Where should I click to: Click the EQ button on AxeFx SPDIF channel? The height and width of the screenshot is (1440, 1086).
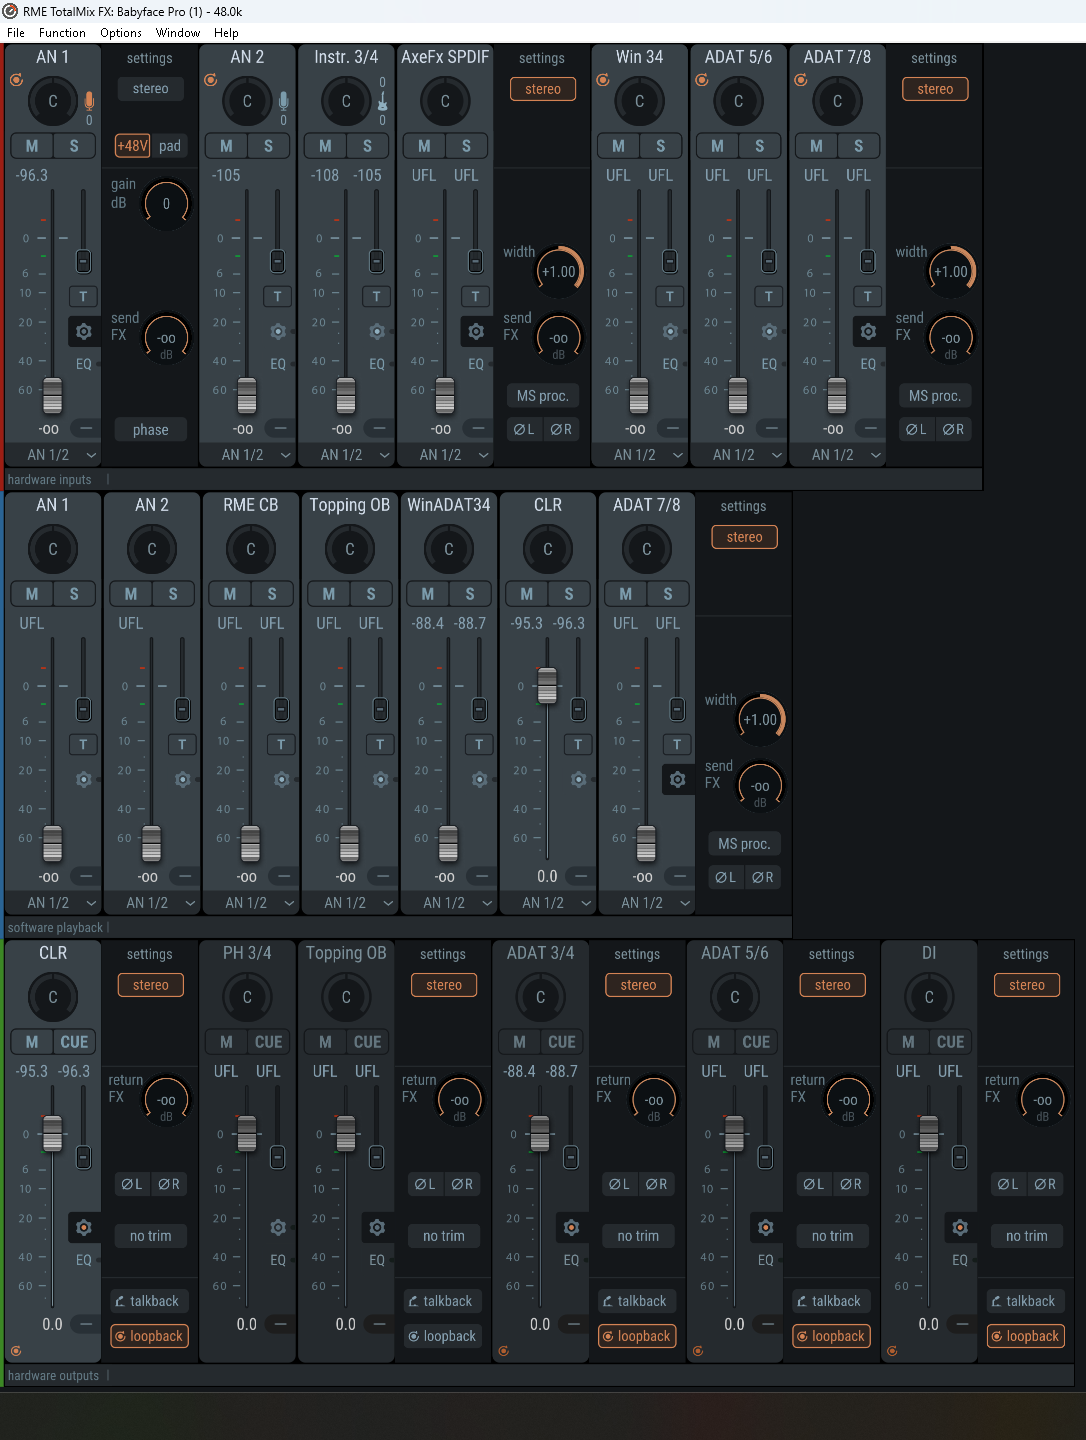tap(476, 365)
